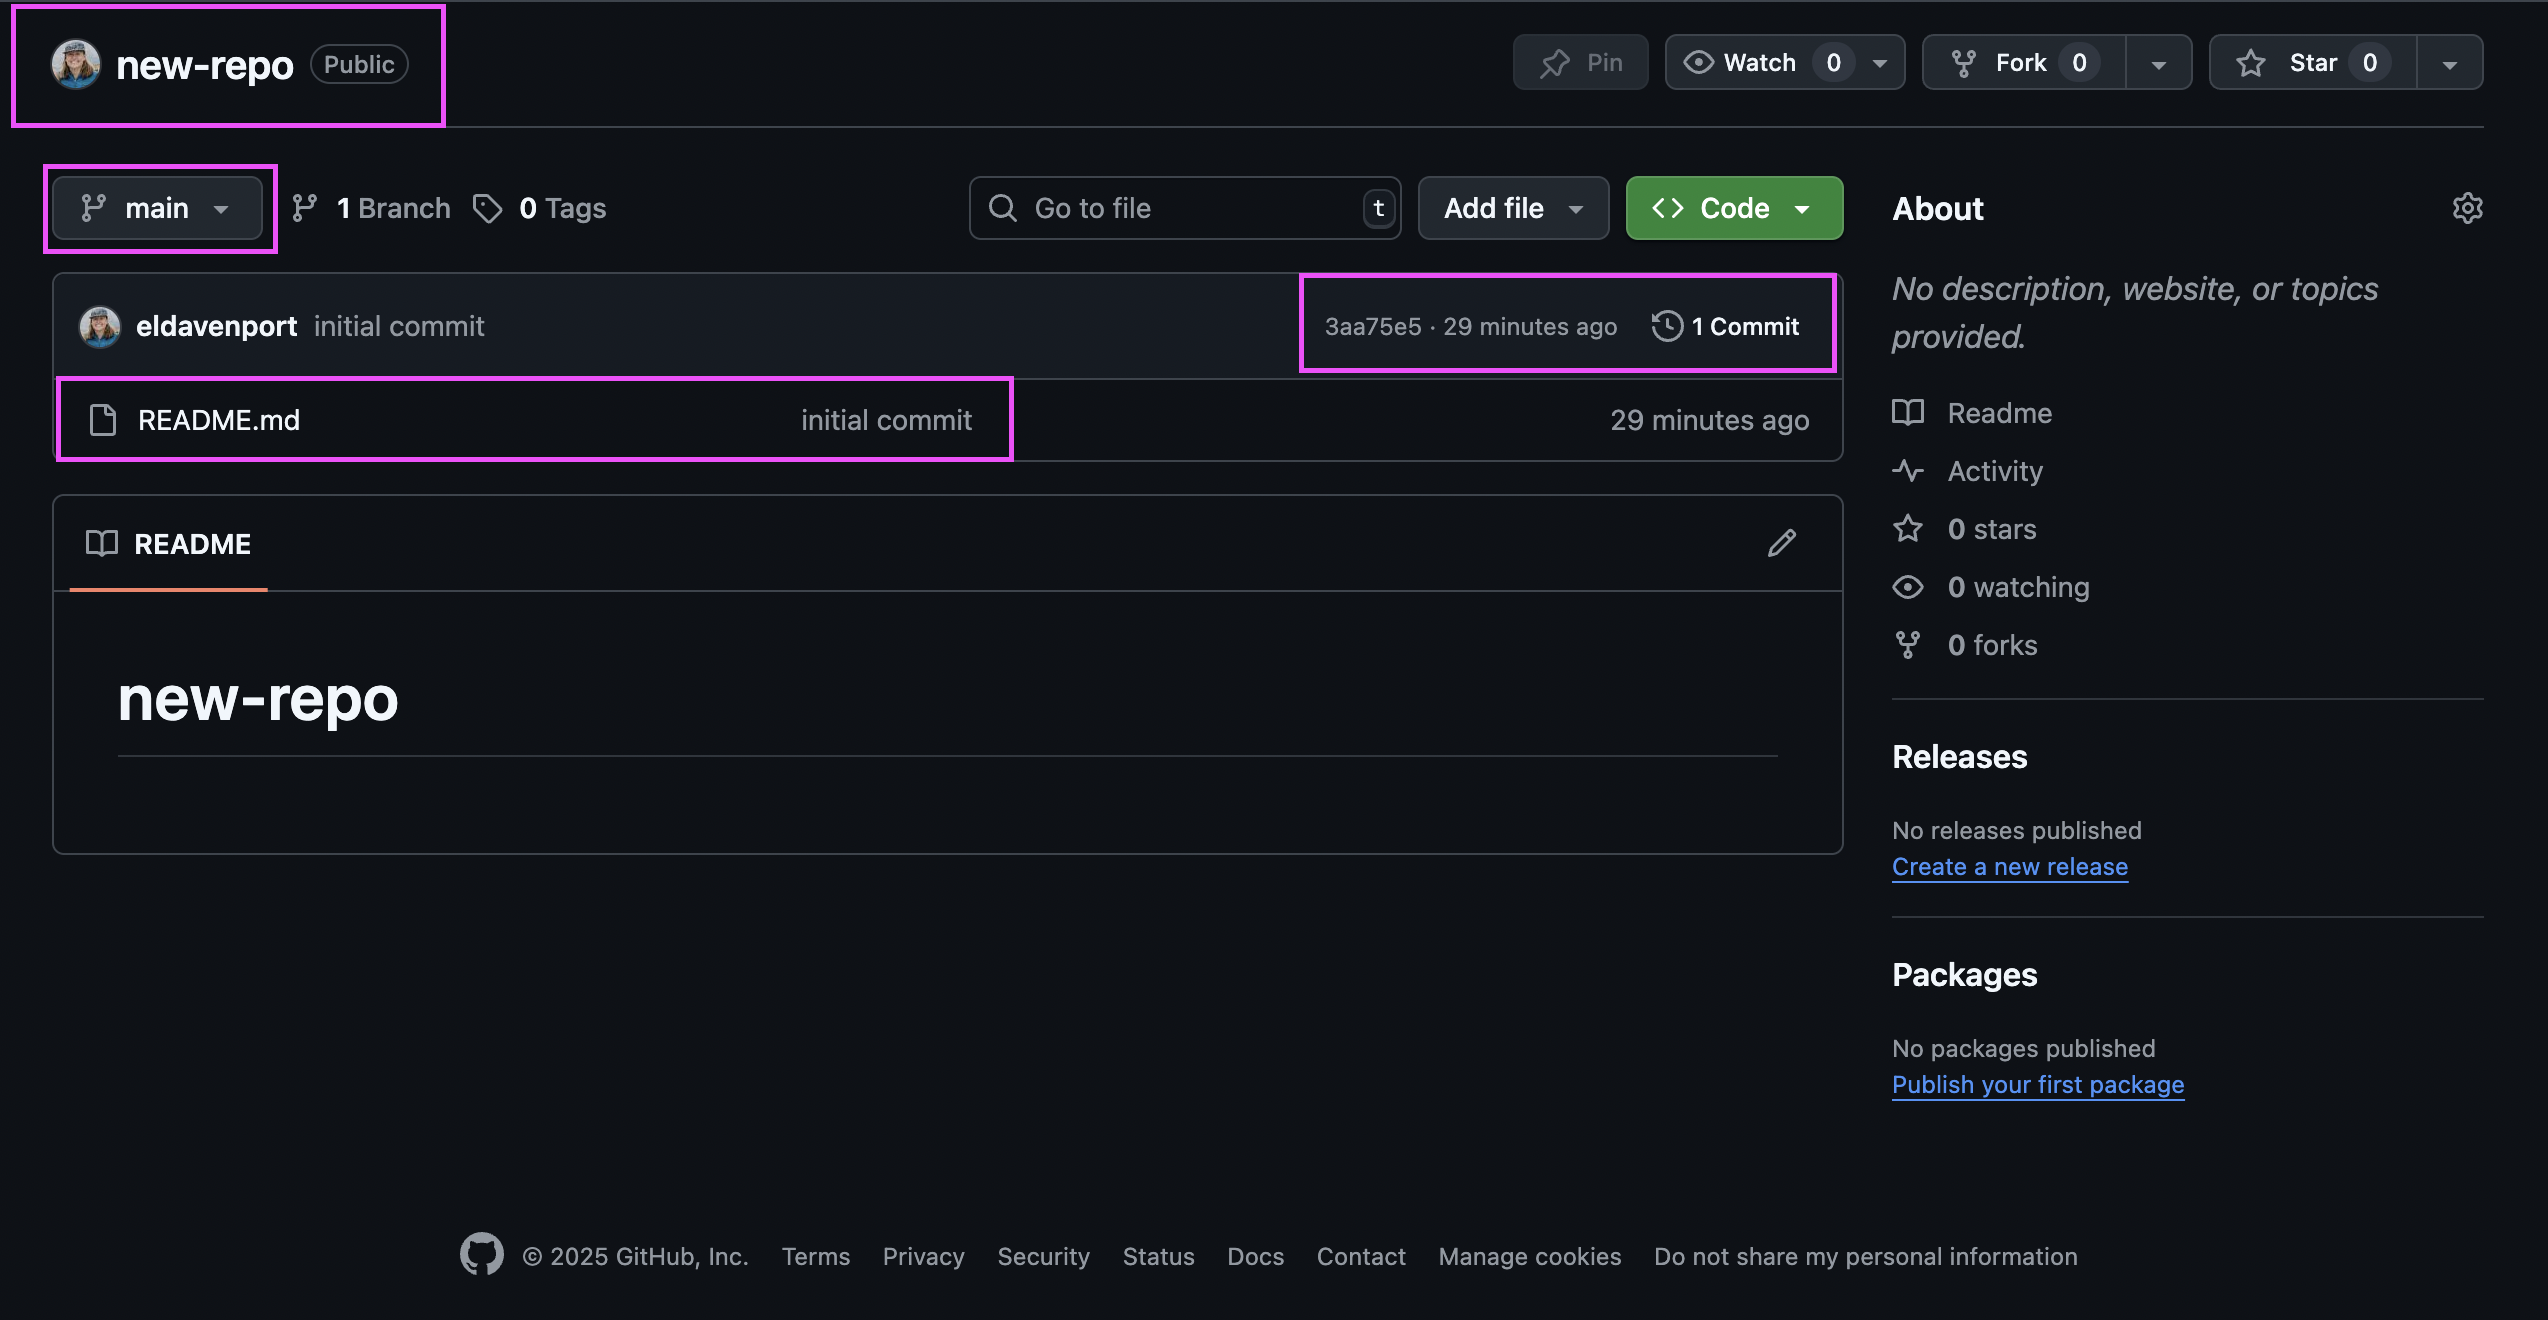Star the repository using the Star button
The image size is (2548, 1320).
coord(2313,63)
